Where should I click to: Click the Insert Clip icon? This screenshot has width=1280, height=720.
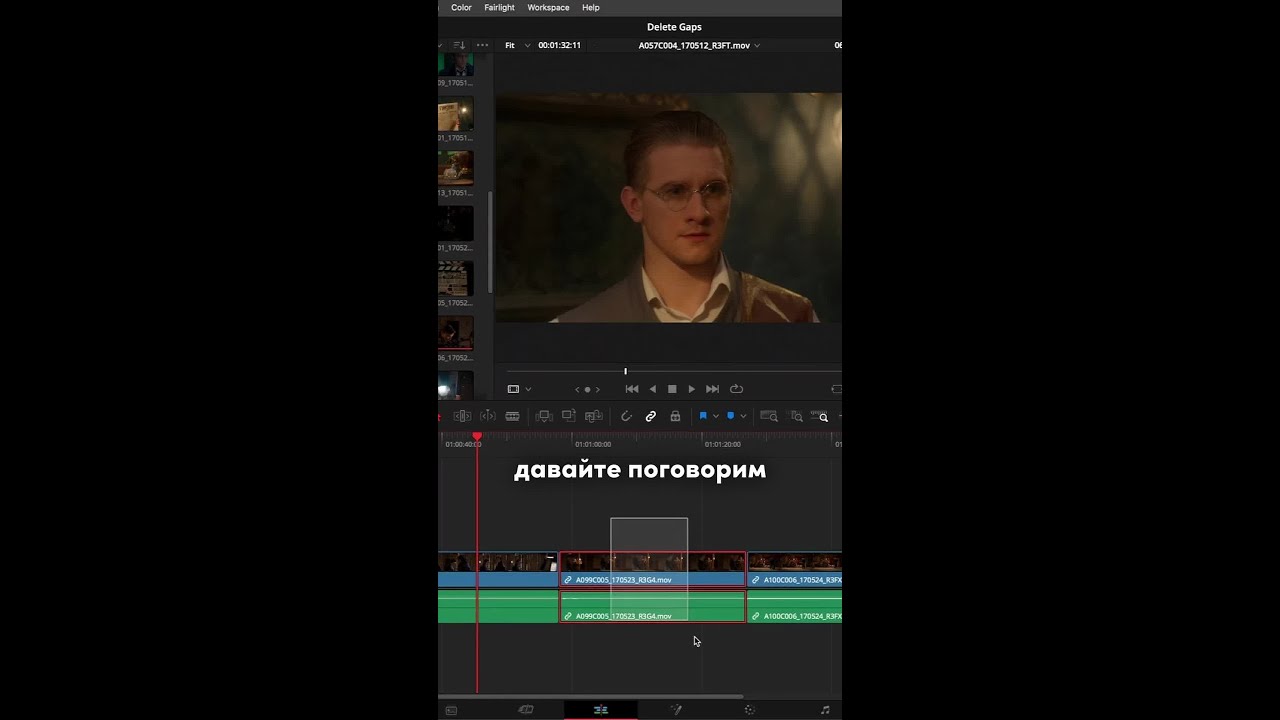pyautogui.click(x=544, y=416)
